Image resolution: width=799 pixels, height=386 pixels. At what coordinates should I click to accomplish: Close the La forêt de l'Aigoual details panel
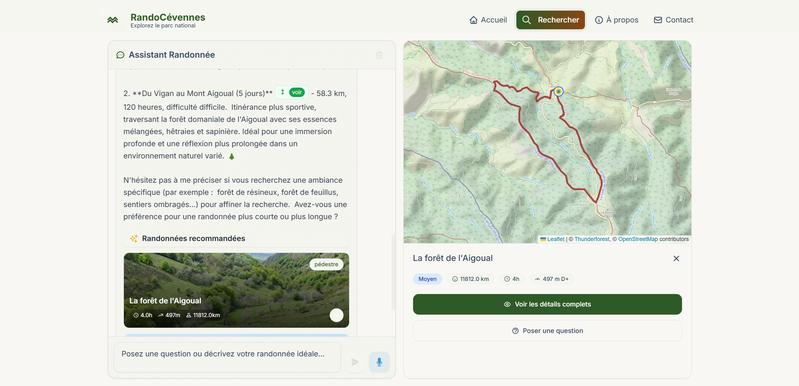pos(676,259)
